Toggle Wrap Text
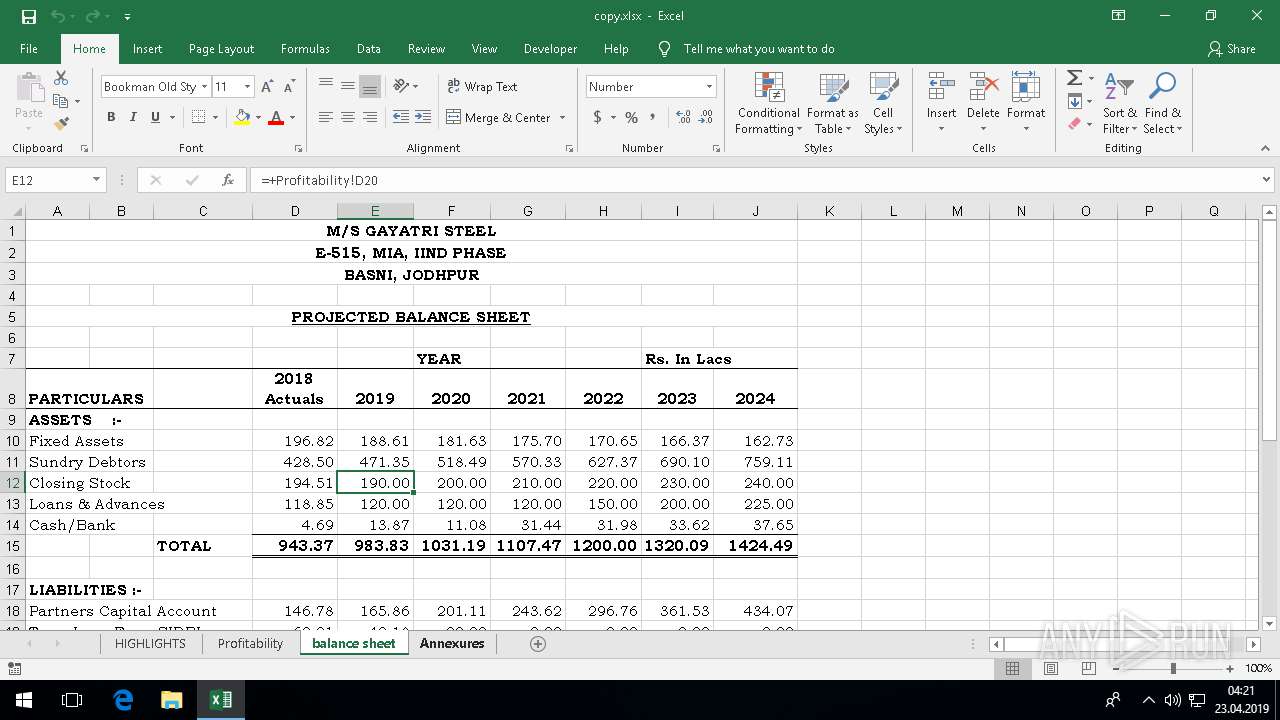The height and width of the screenshot is (720, 1280). tap(482, 87)
